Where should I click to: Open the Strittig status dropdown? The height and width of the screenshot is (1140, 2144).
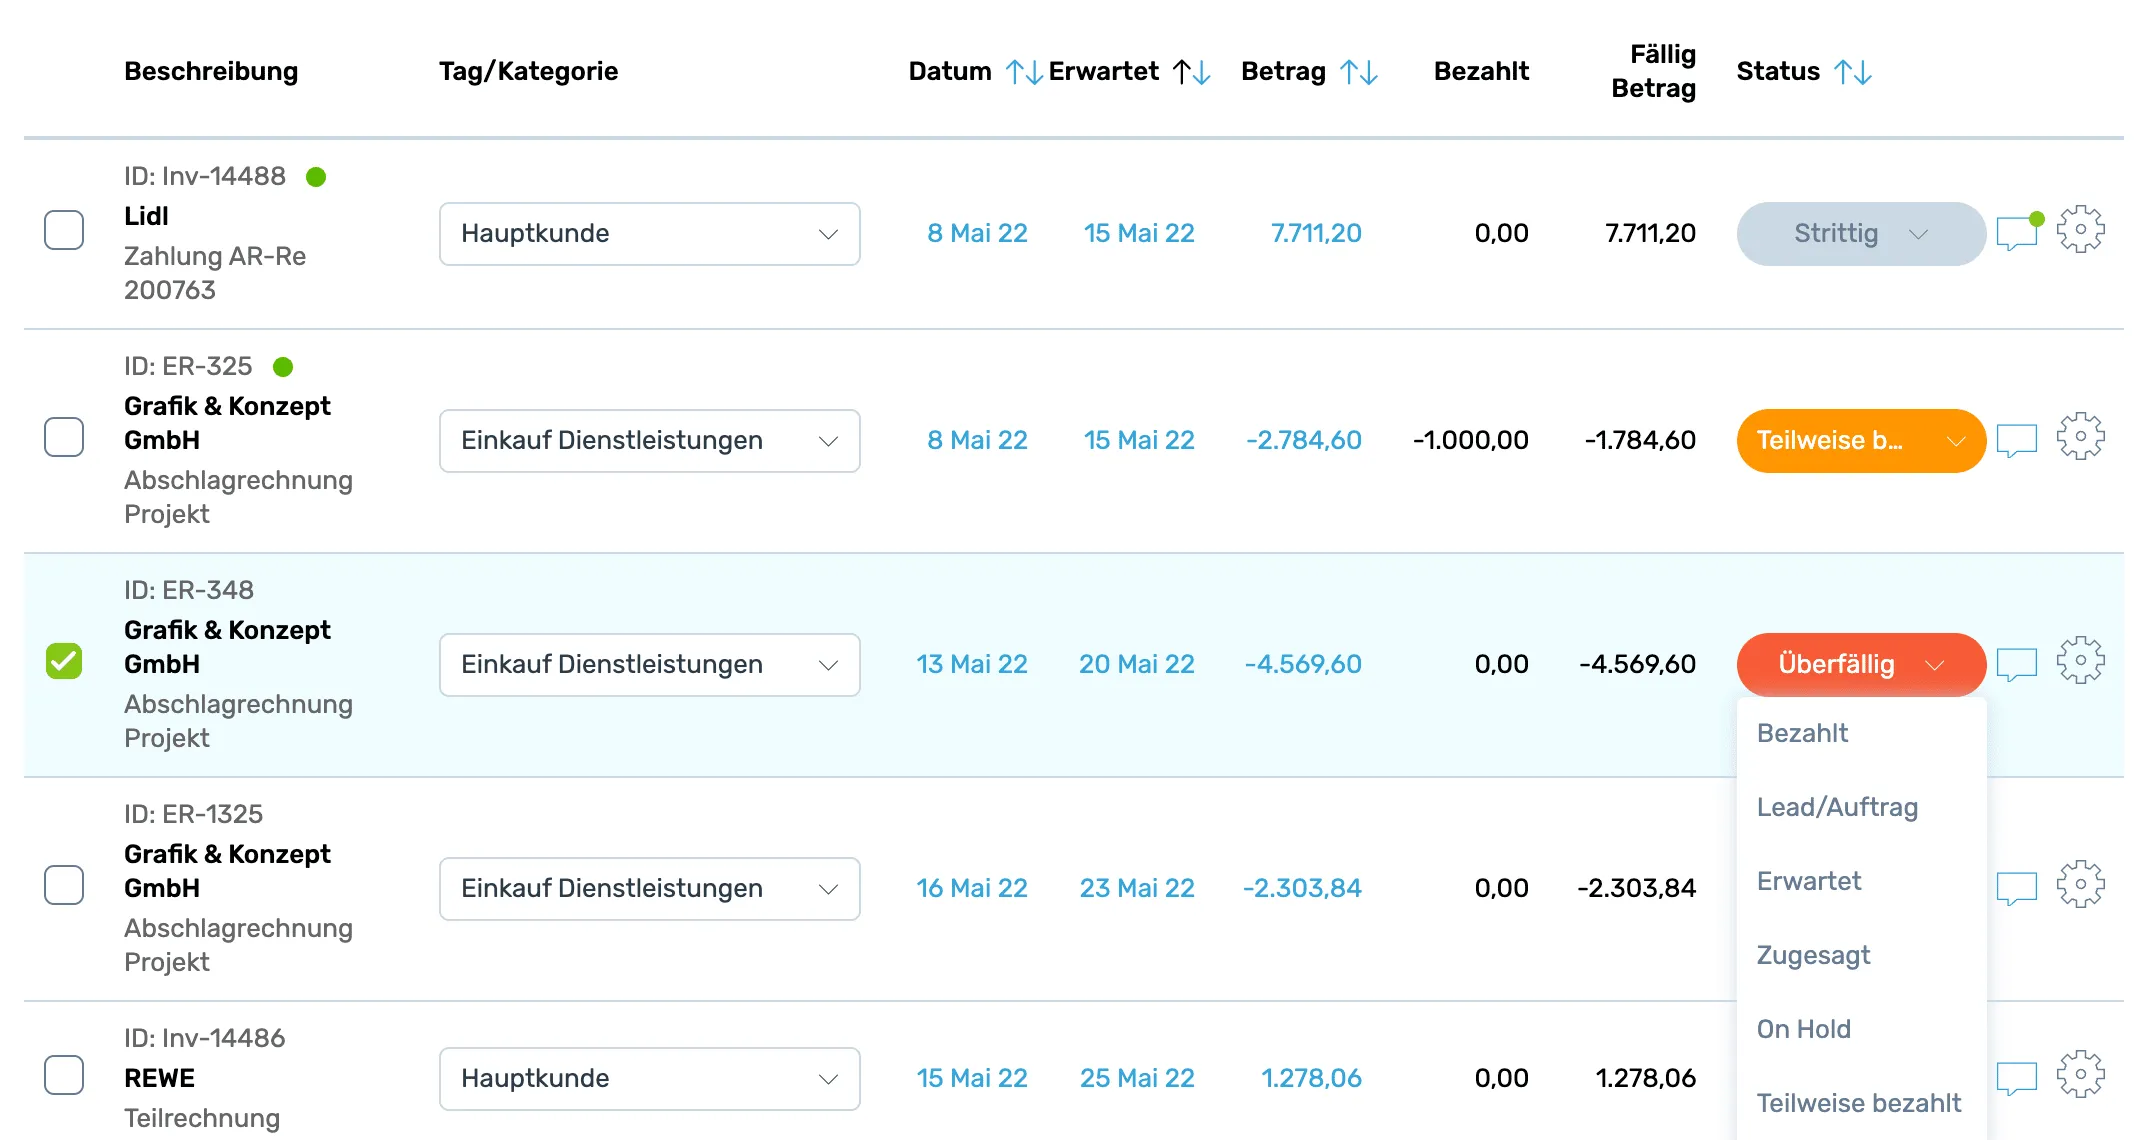[x=1861, y=234]
